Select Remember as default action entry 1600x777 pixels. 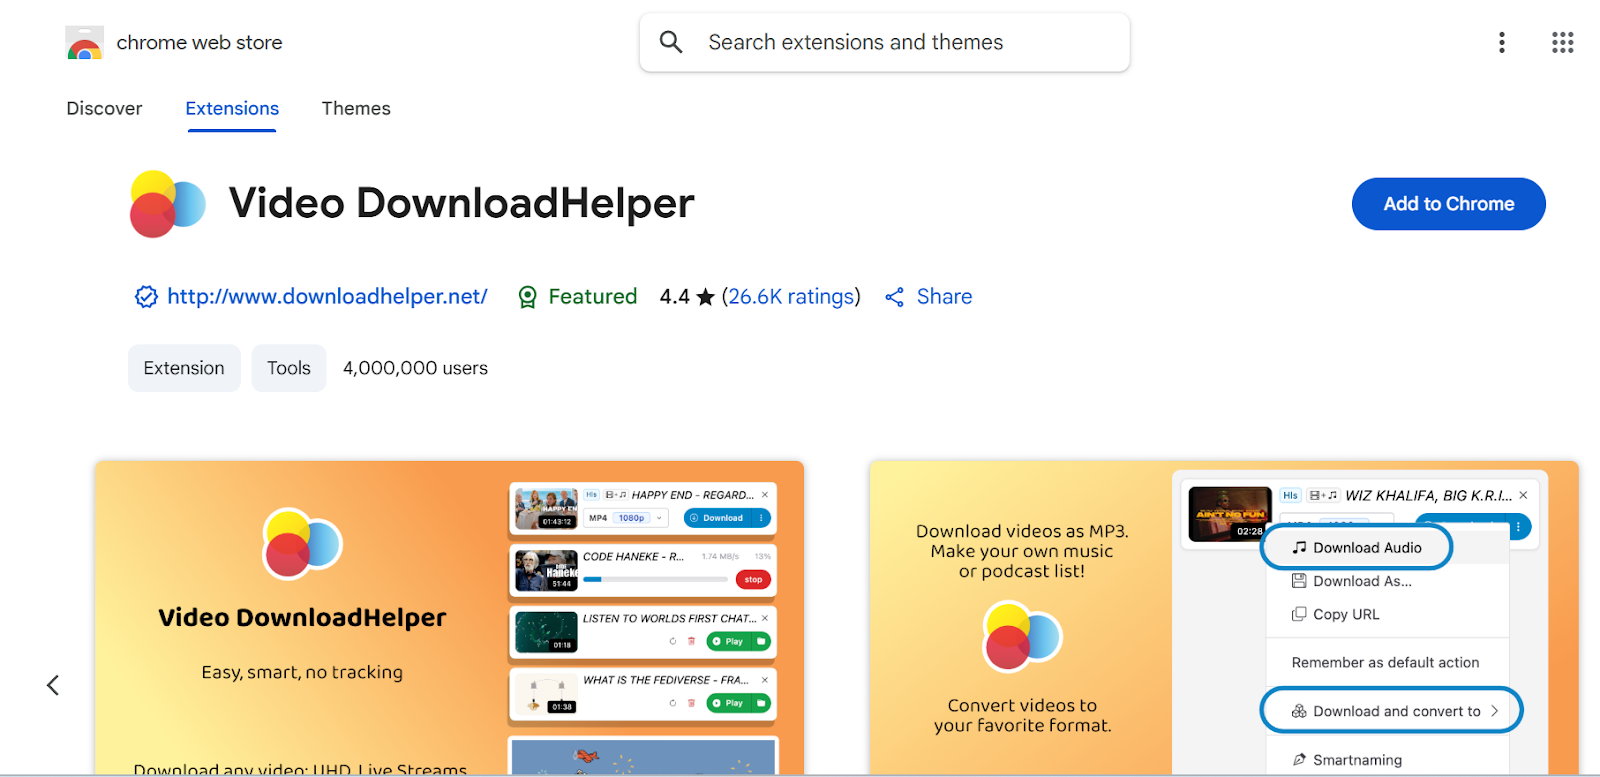pos(1387,662)
